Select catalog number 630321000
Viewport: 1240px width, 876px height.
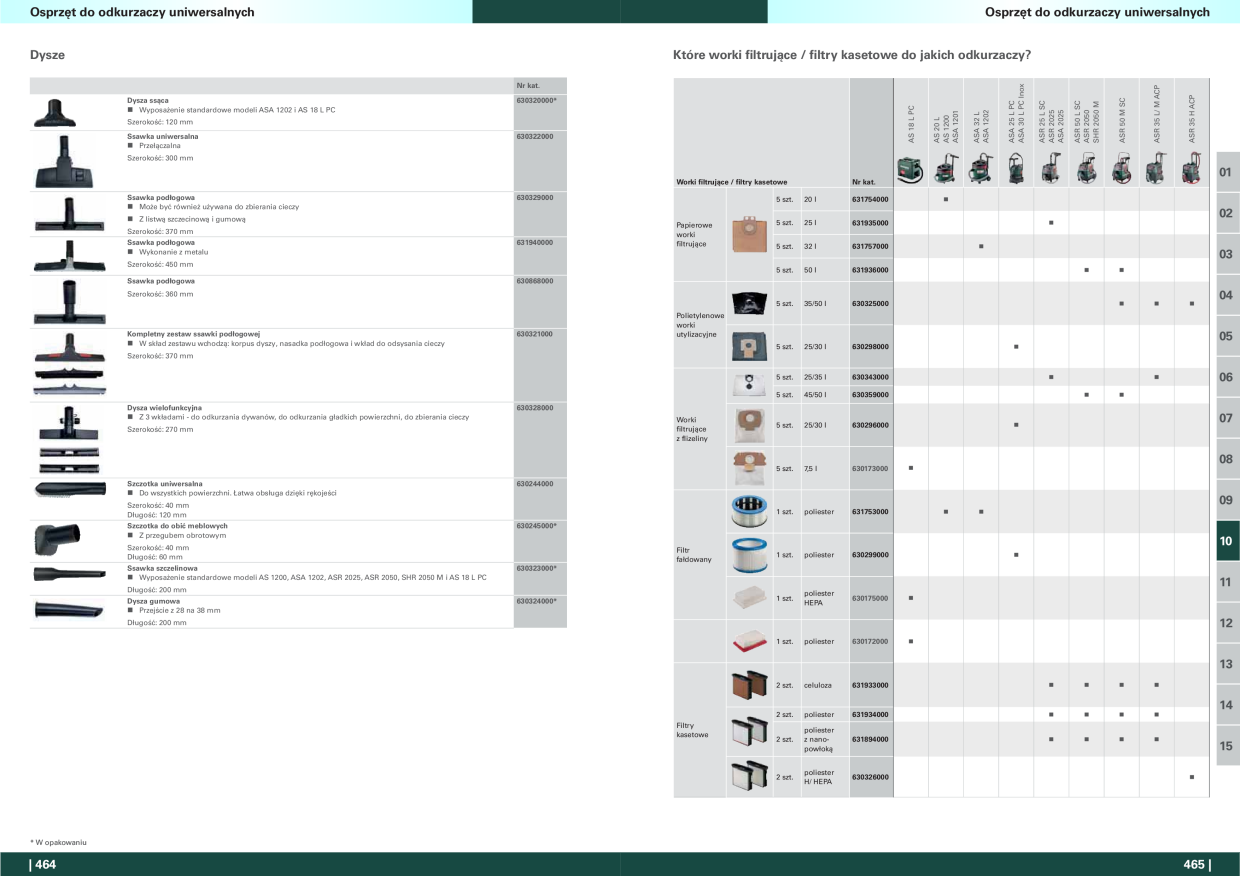[535, 334]
